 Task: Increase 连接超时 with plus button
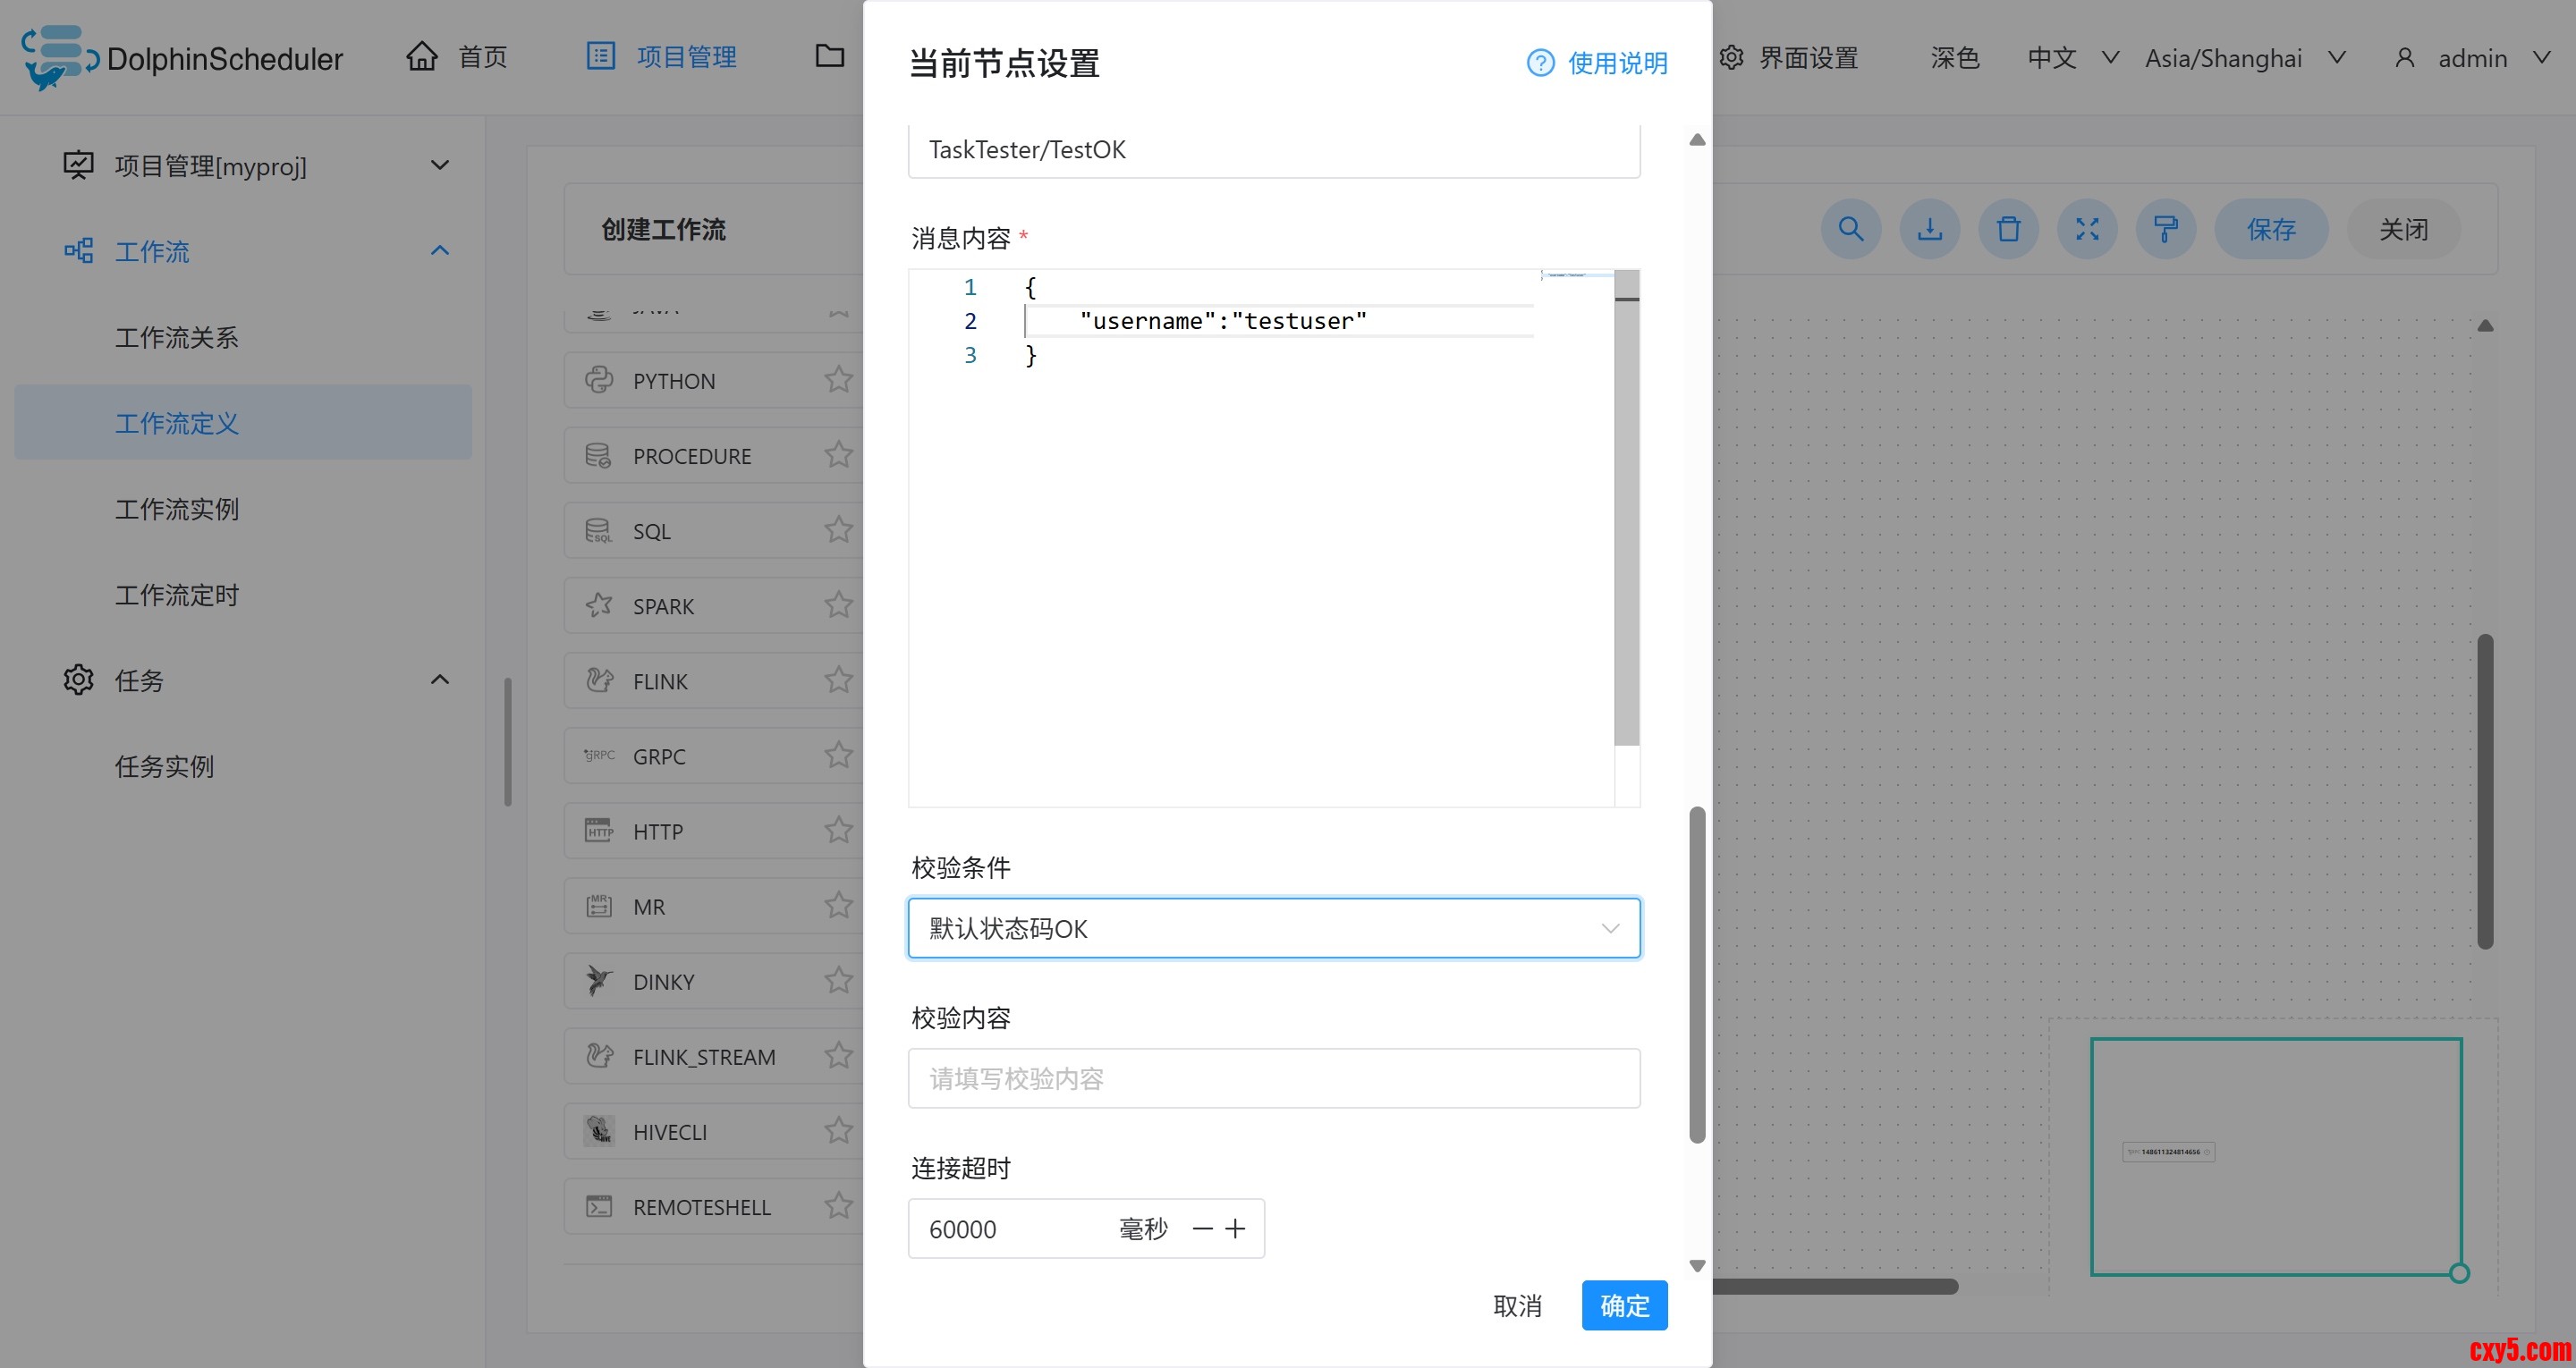coord(1236,1228)
